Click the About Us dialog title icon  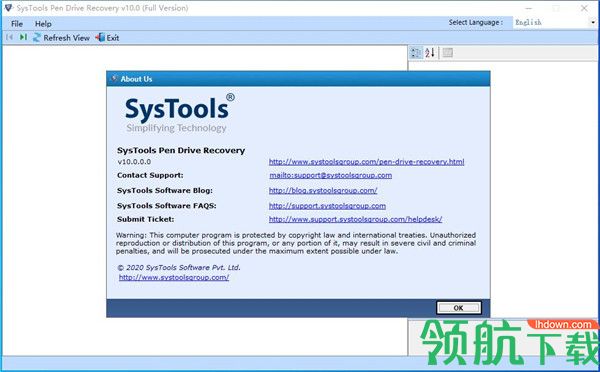114,79
